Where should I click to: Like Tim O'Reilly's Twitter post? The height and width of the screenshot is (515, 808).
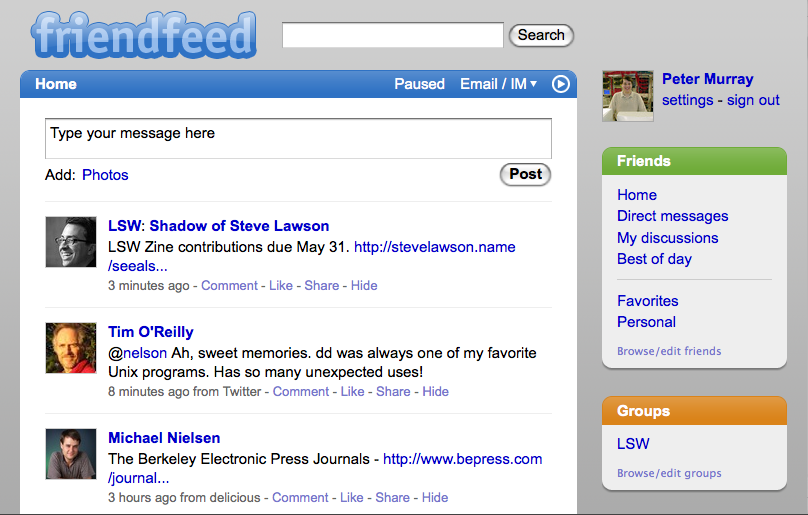point(352,392)
